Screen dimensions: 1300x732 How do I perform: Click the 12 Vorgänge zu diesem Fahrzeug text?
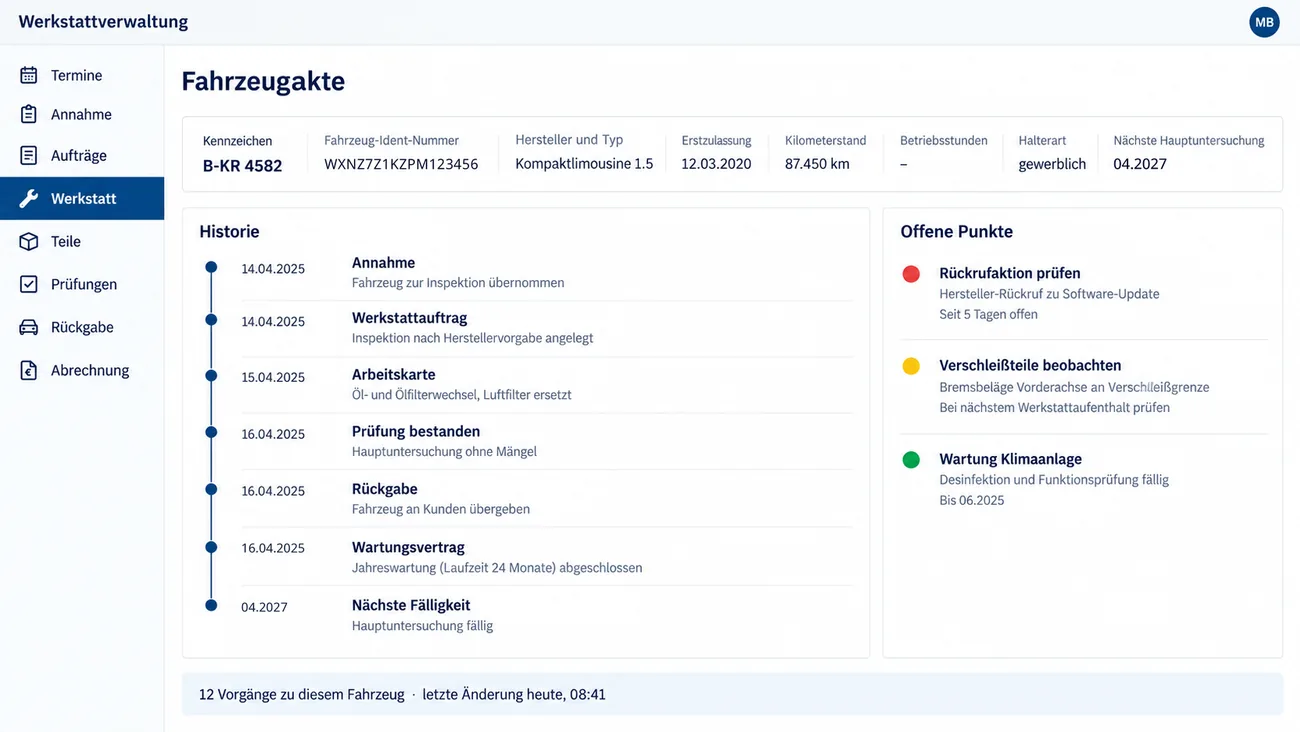point(301,694)
